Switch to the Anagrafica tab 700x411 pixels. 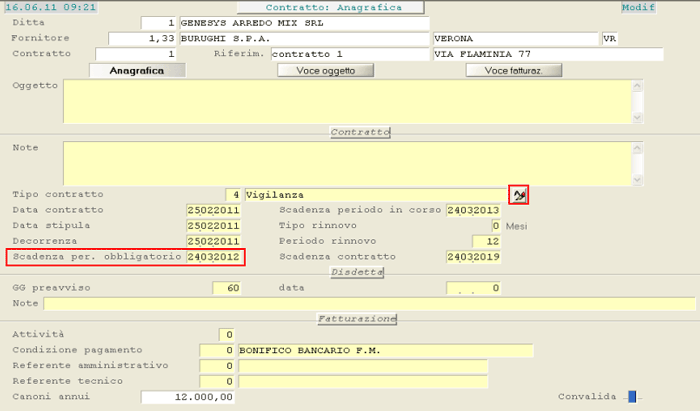pyautogui.click(x=126, y=71)
